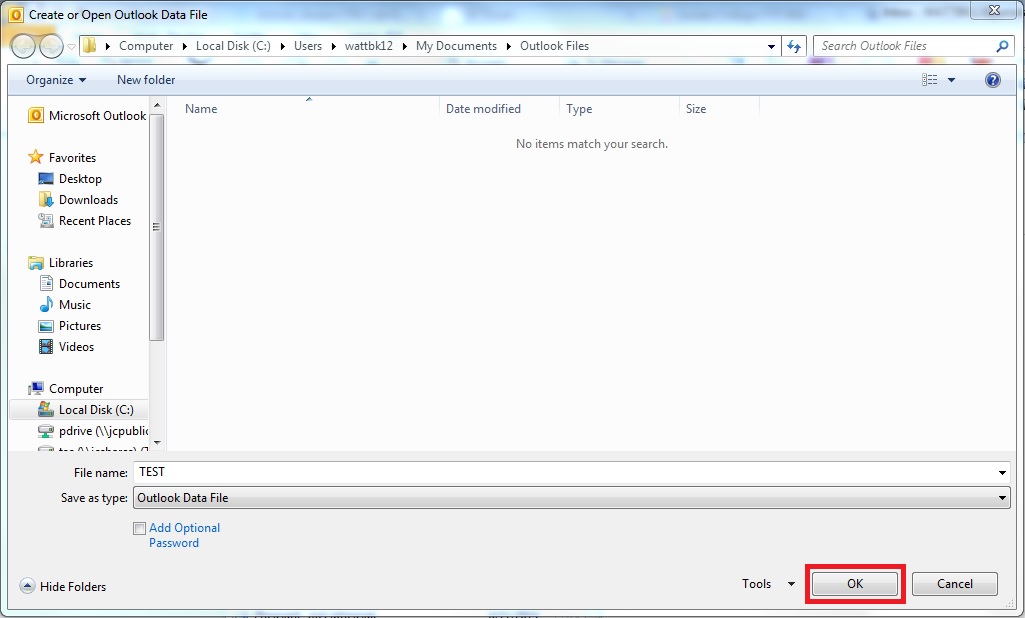Sort by Type column header
The height and width of the screenshot is (618, 1025).
(619, 109)
